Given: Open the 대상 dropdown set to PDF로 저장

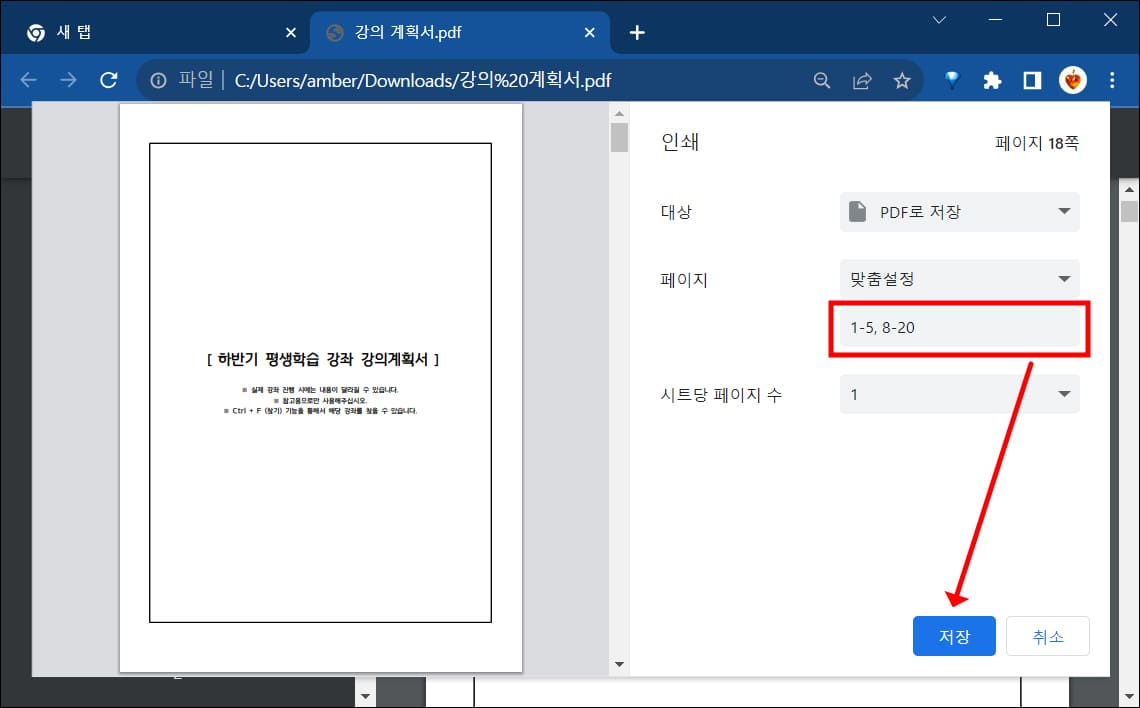Looking at the screenshot, I should 958,212.
